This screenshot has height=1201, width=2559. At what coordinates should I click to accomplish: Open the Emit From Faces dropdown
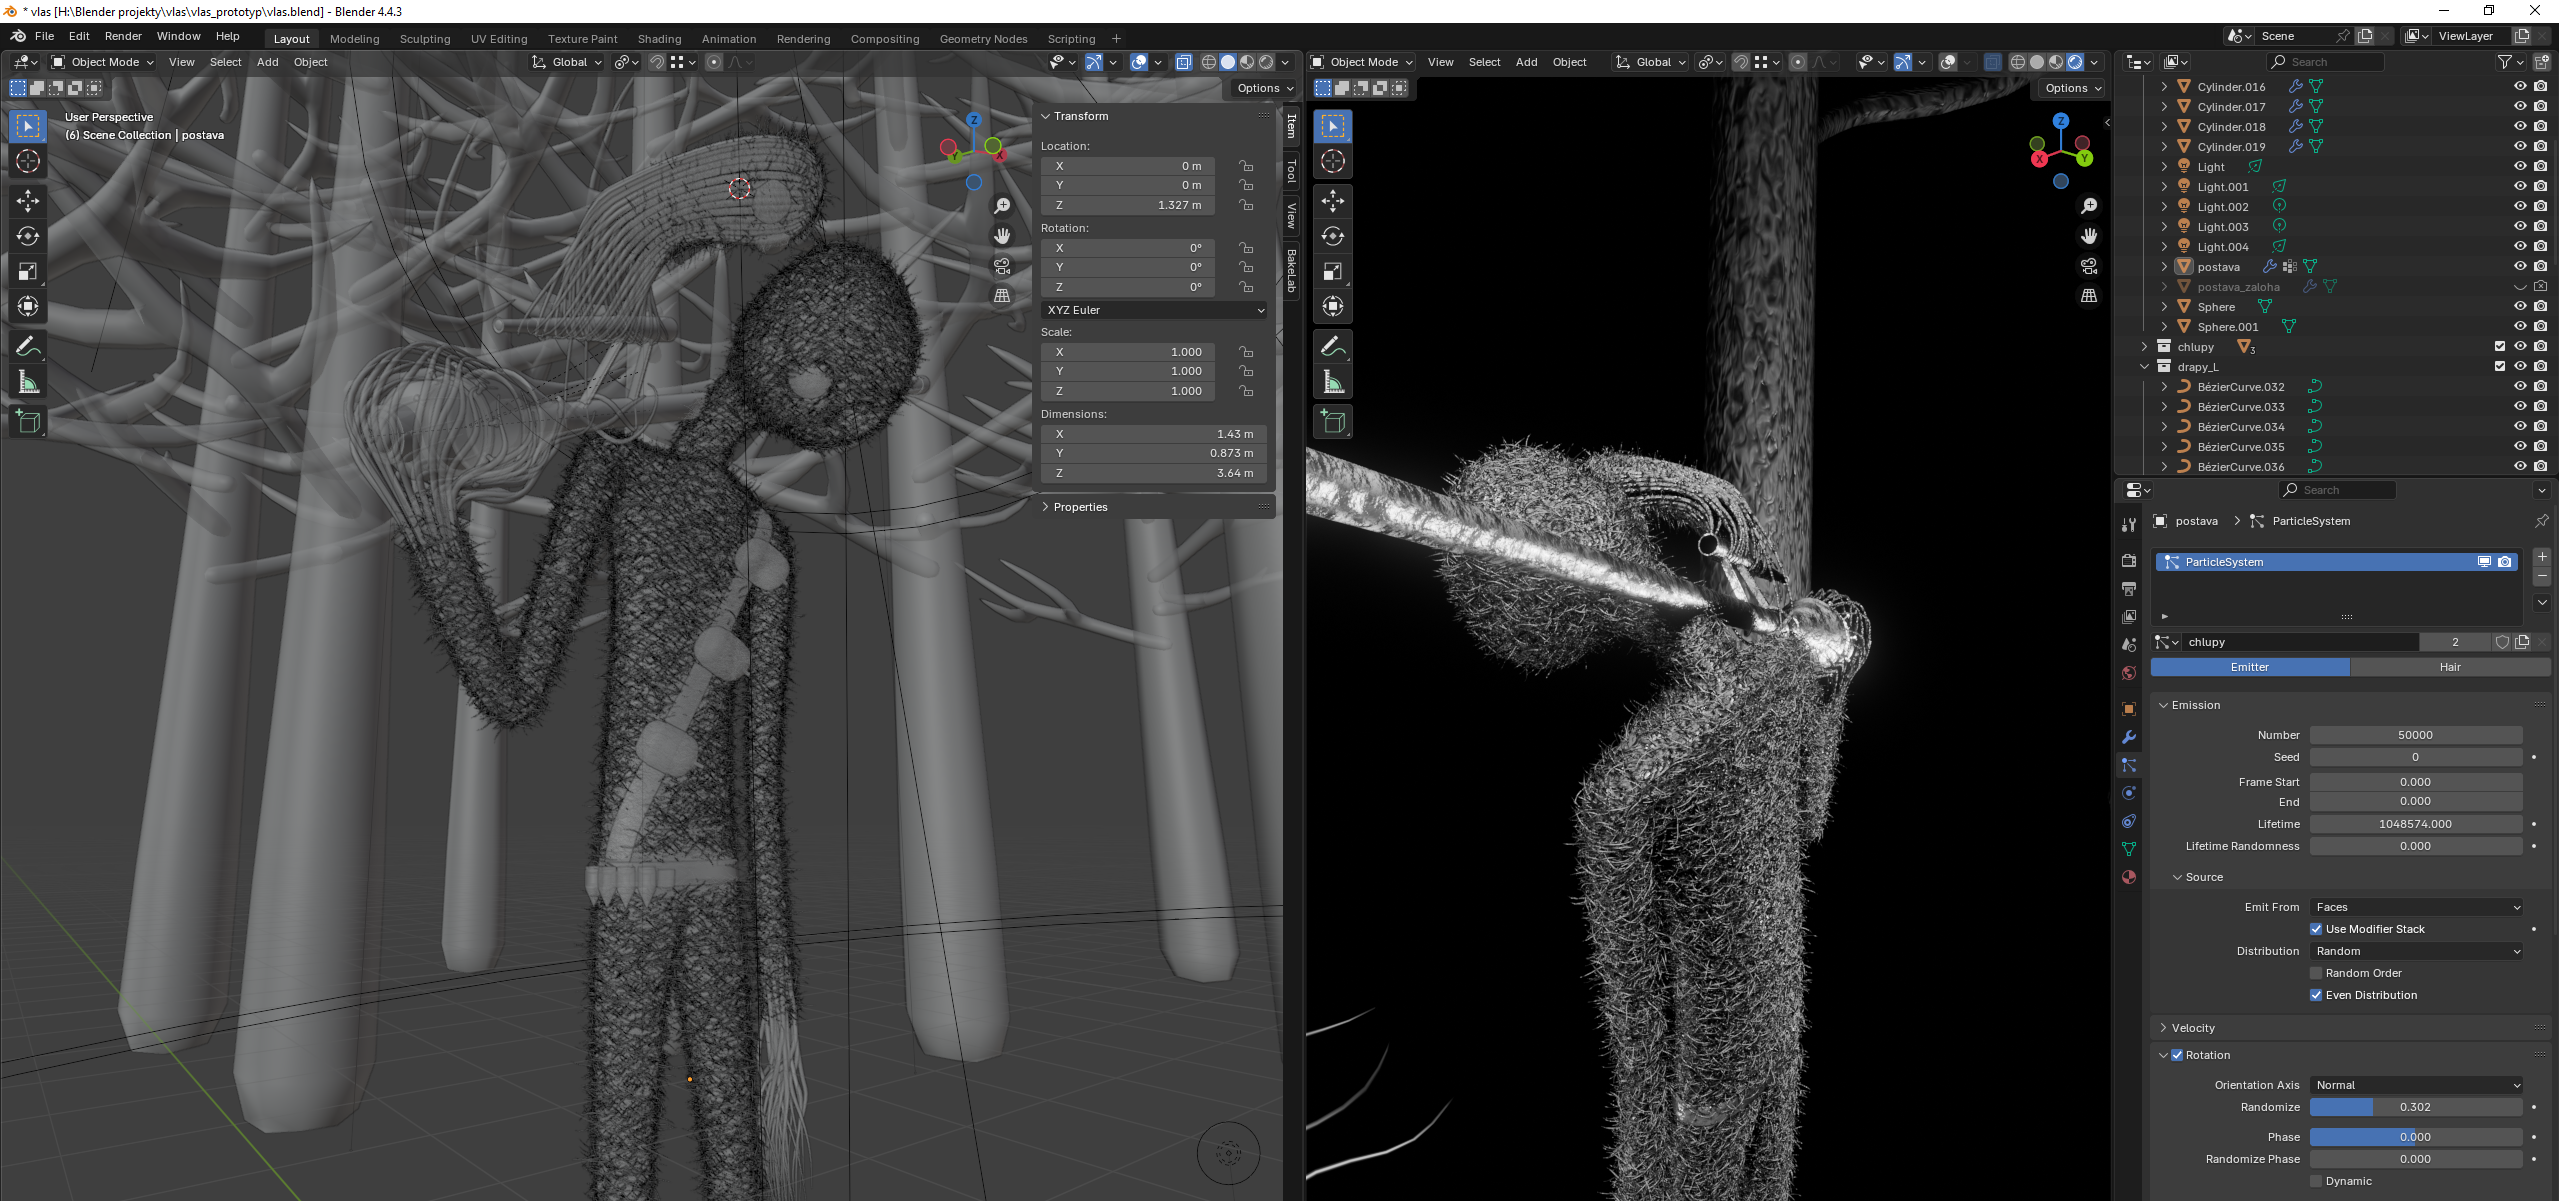(x=2415, y=907)
